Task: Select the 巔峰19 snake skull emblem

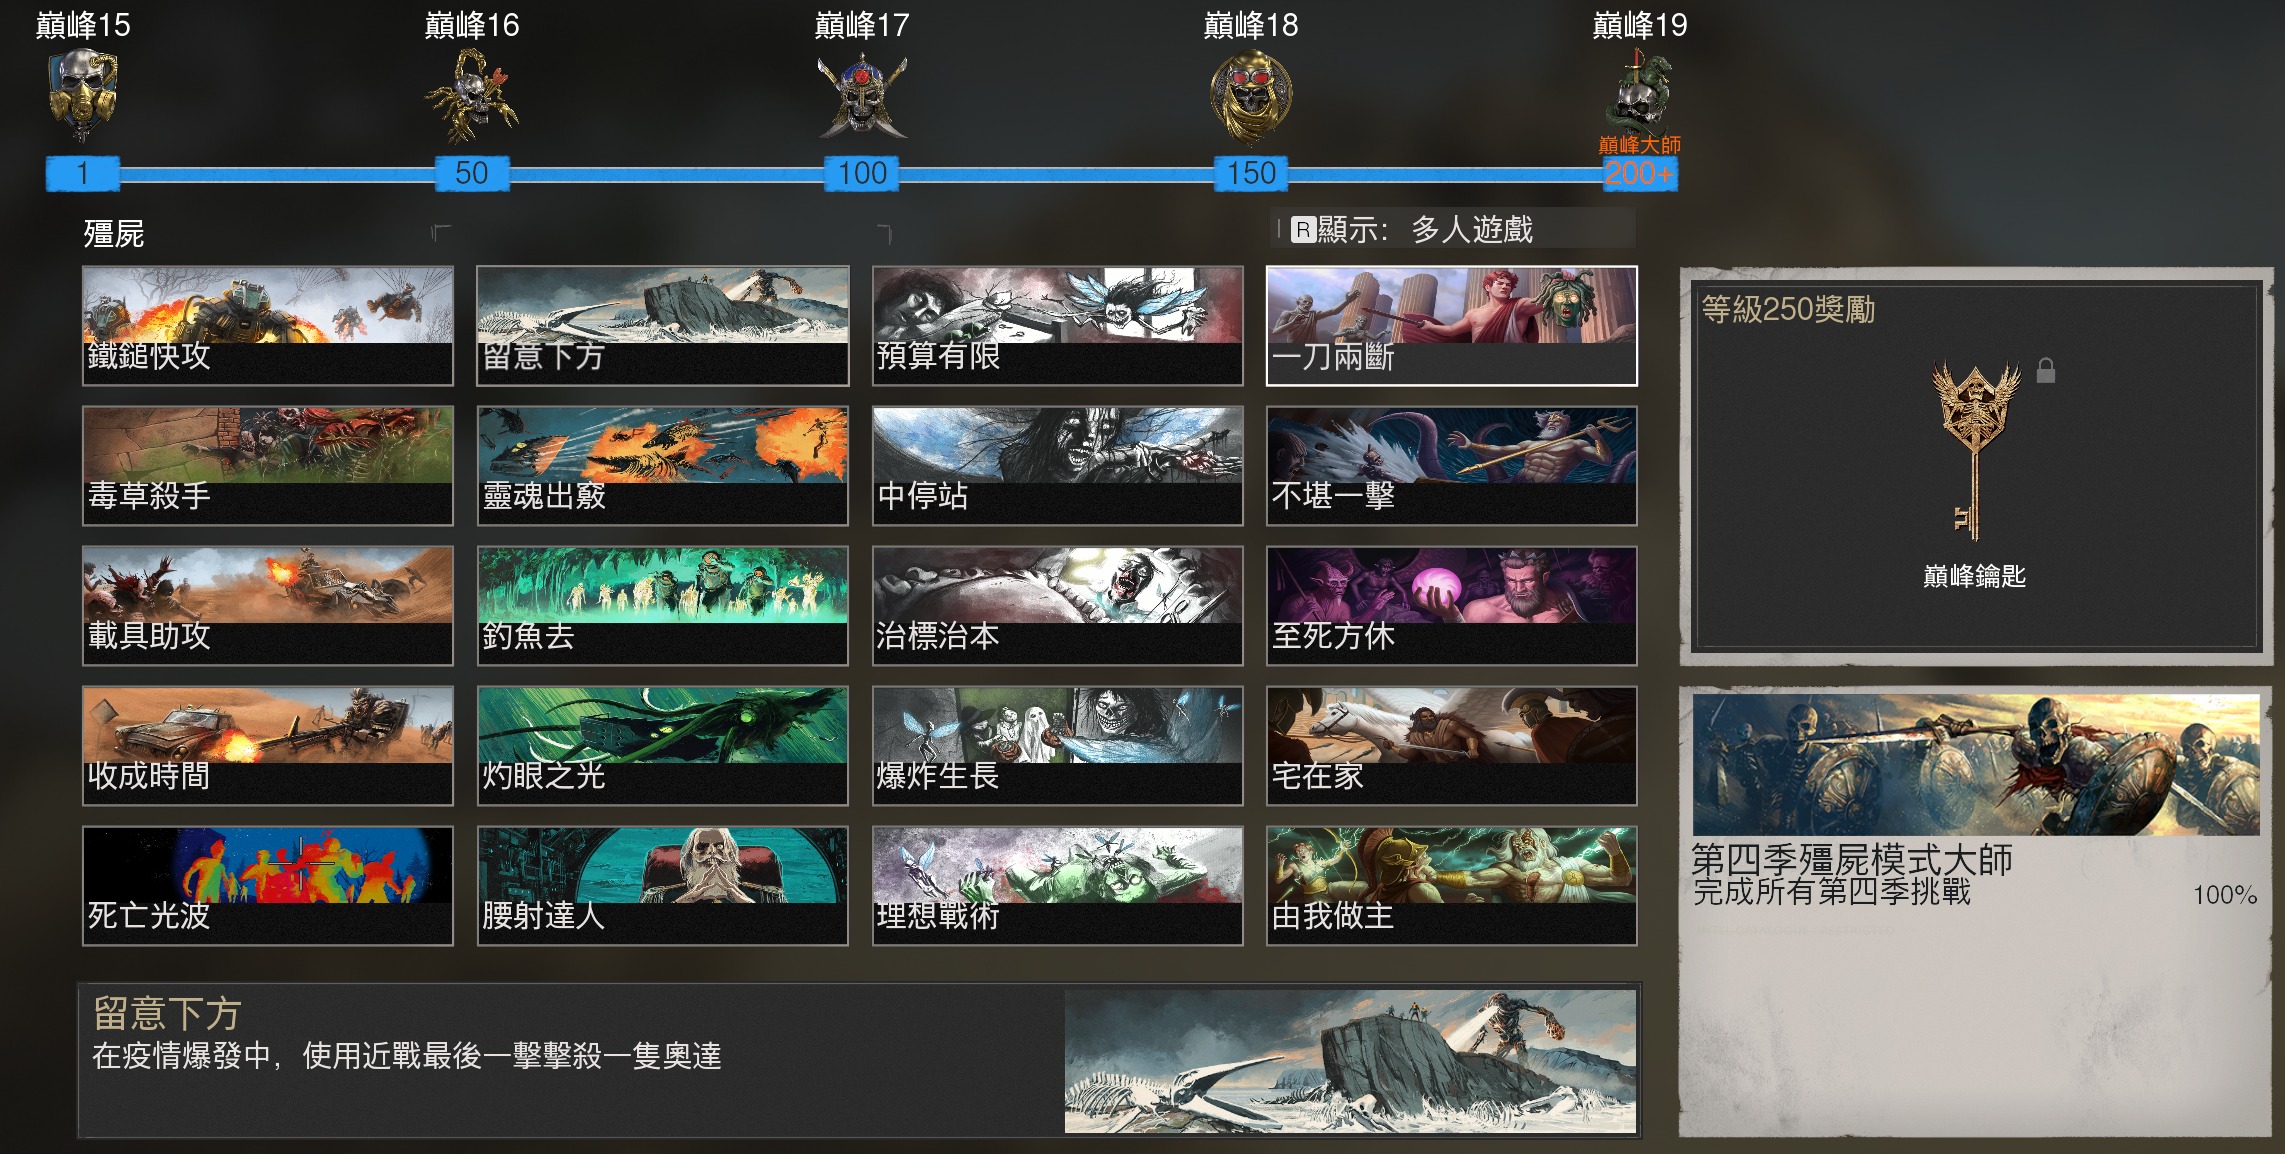Action: pos(1639,90)
